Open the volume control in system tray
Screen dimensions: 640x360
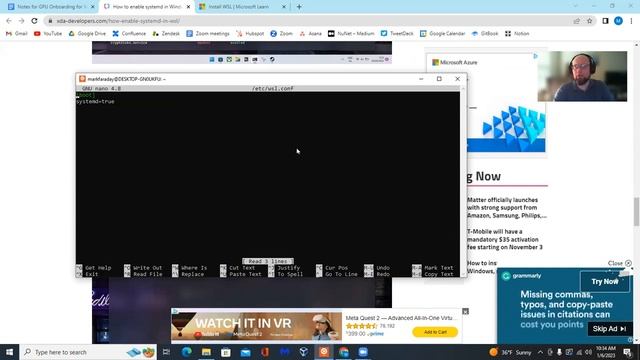click(x=588, y=352)
